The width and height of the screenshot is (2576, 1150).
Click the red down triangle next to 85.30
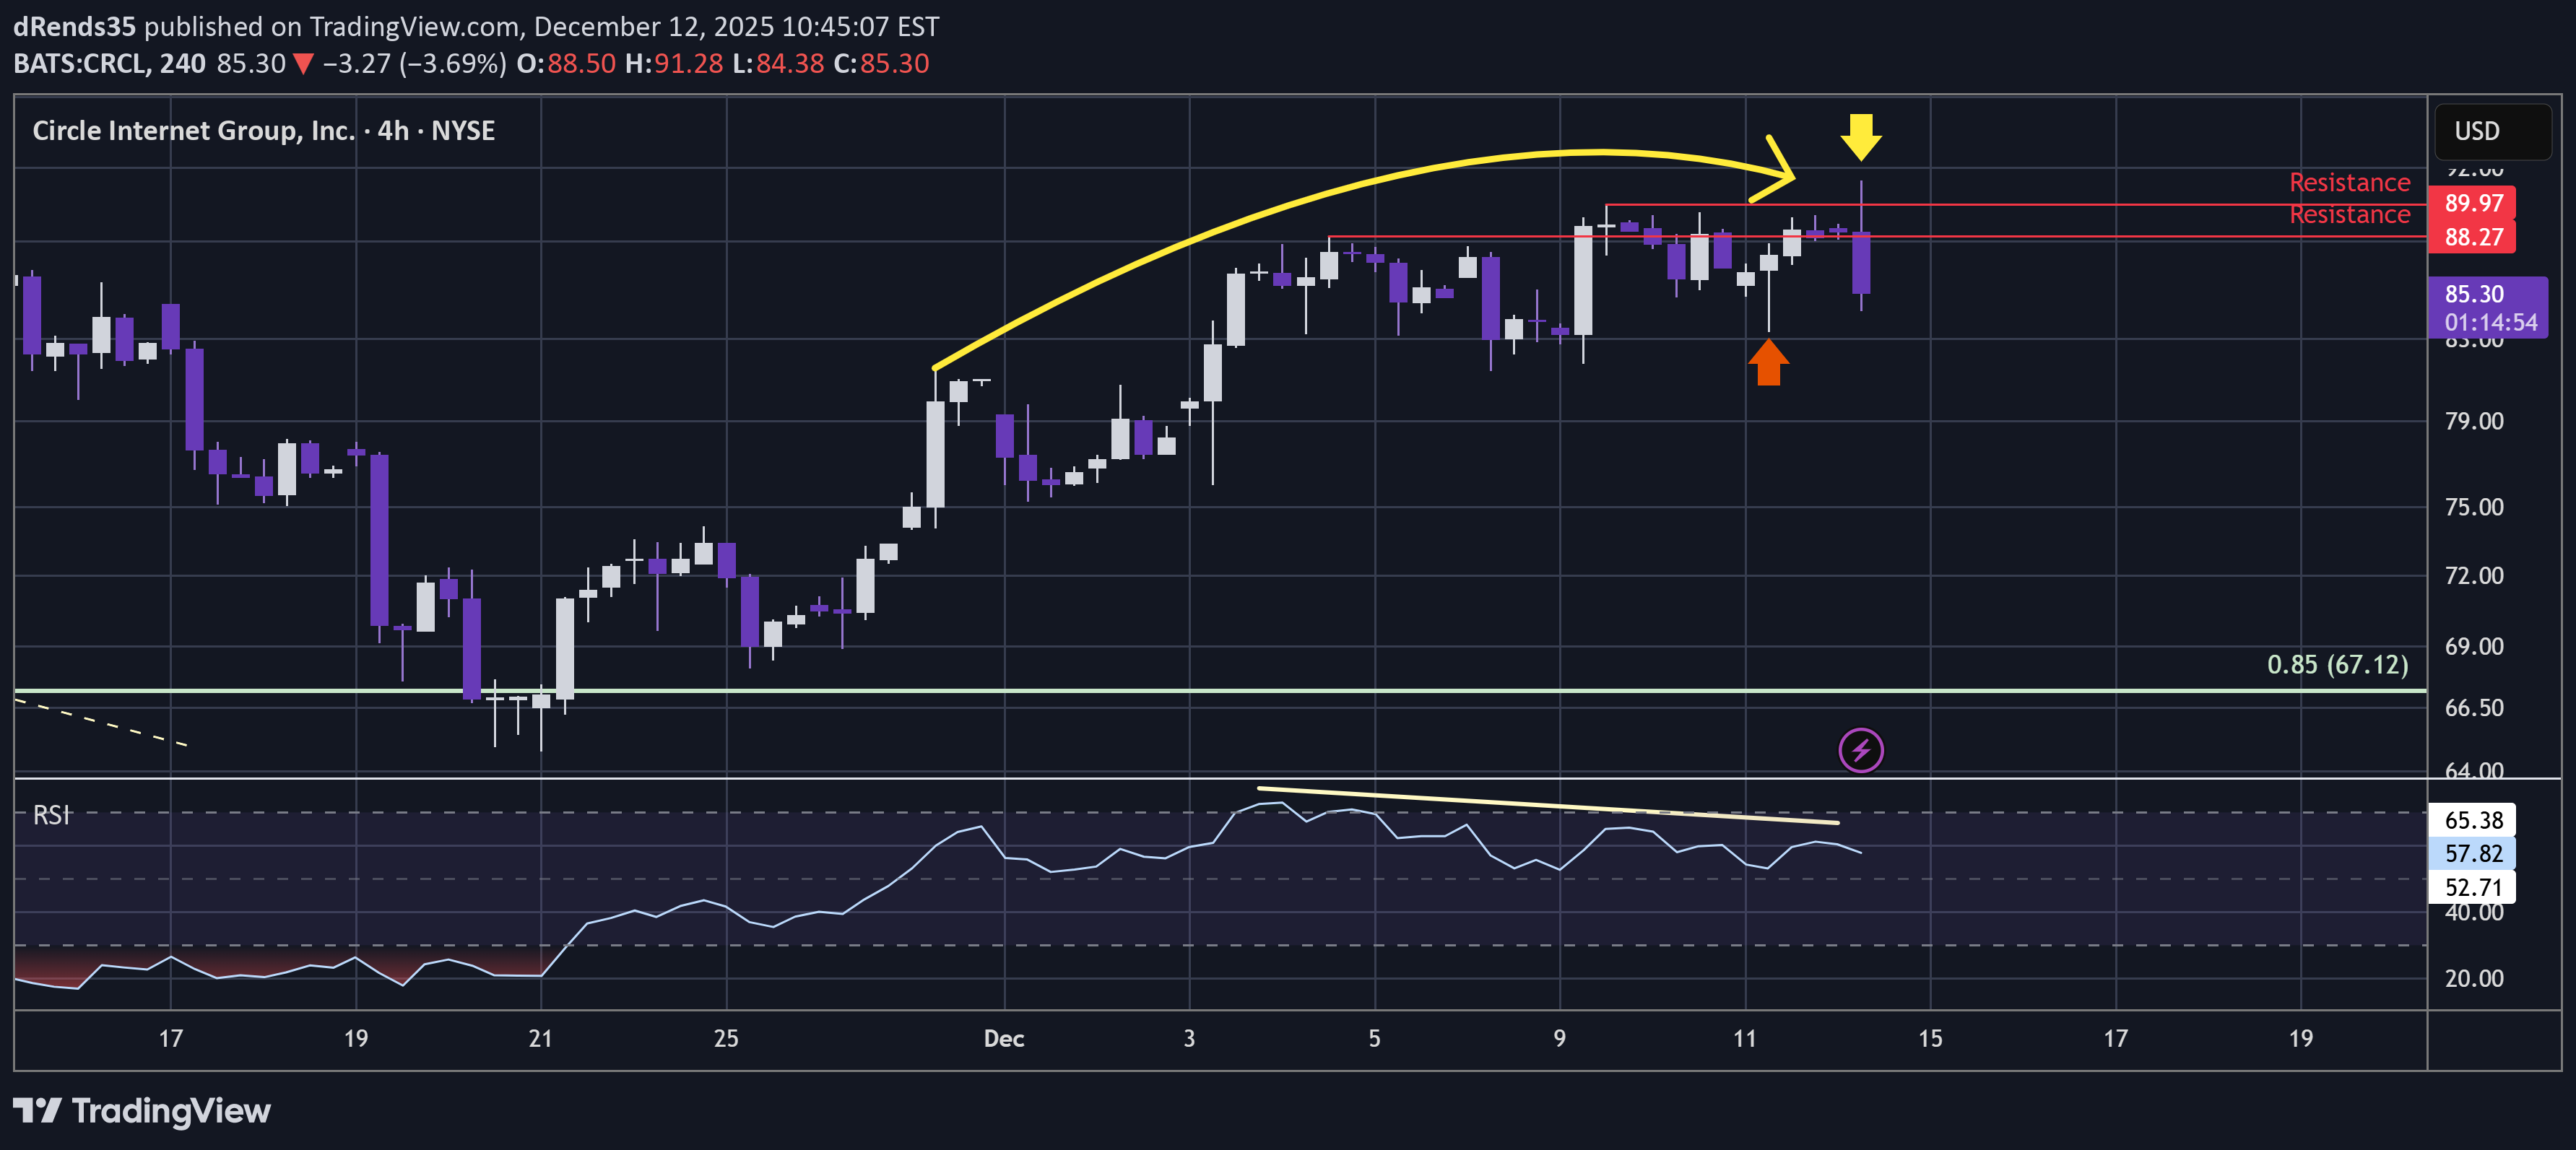pos(304,64)
